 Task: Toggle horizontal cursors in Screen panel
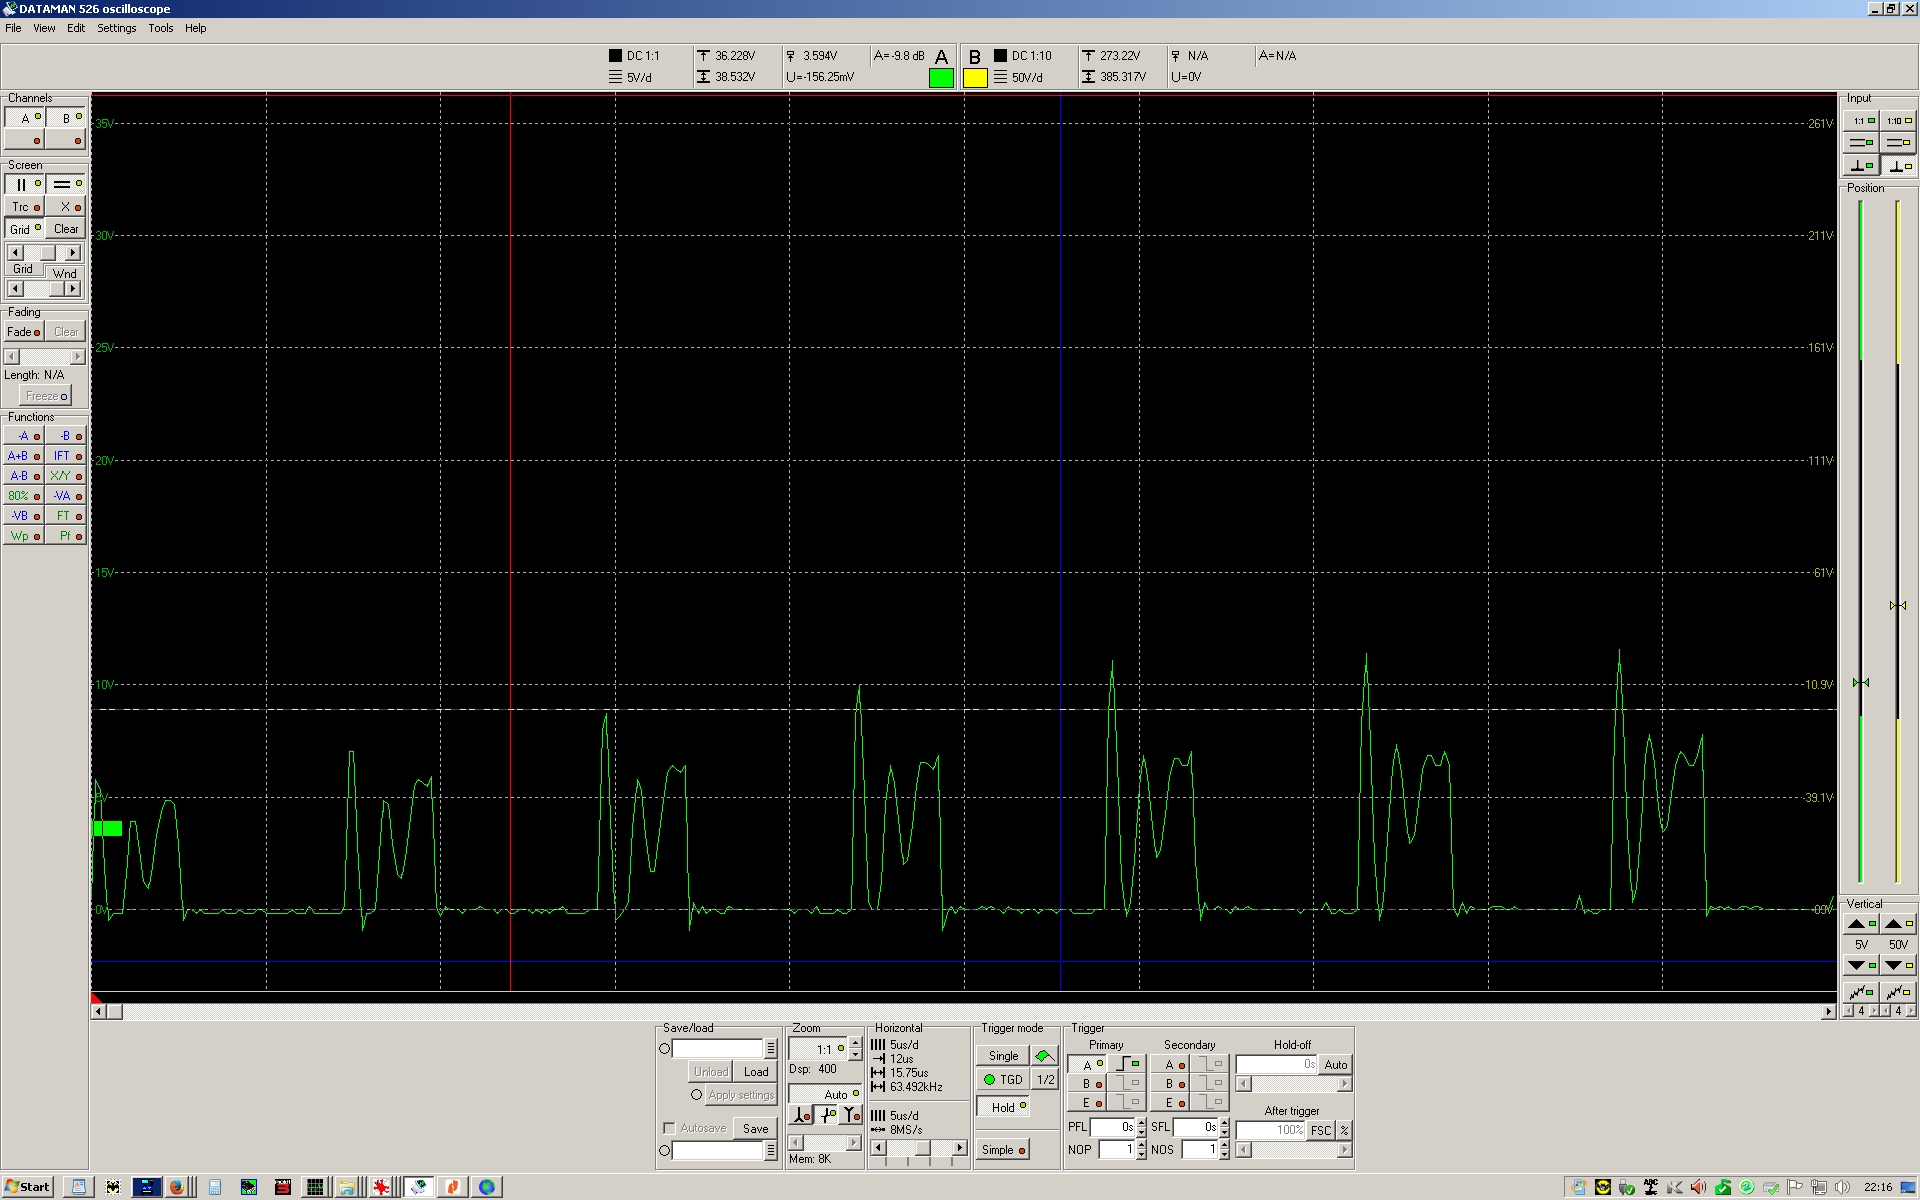coord(65,185)
